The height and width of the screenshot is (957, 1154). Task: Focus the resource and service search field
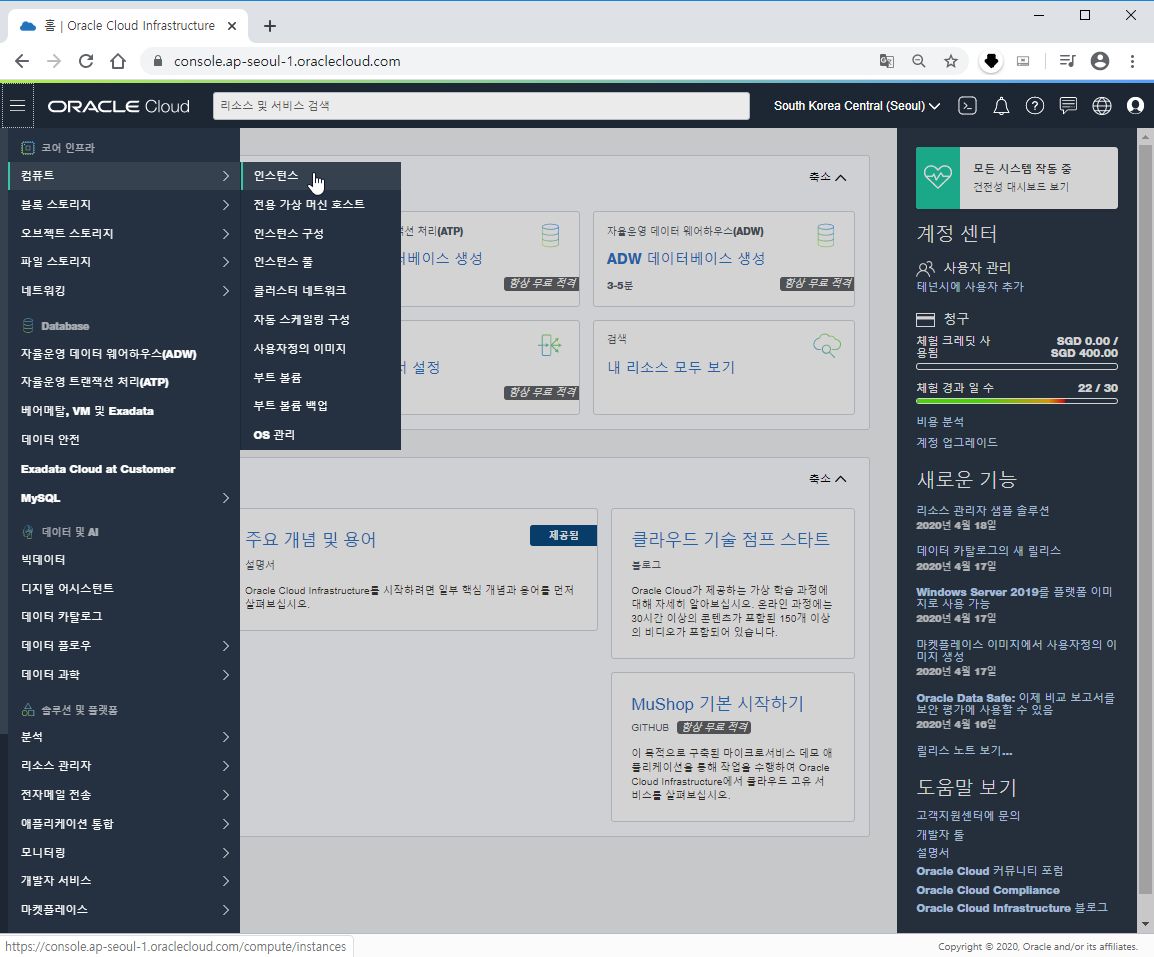tap(481, 106)
